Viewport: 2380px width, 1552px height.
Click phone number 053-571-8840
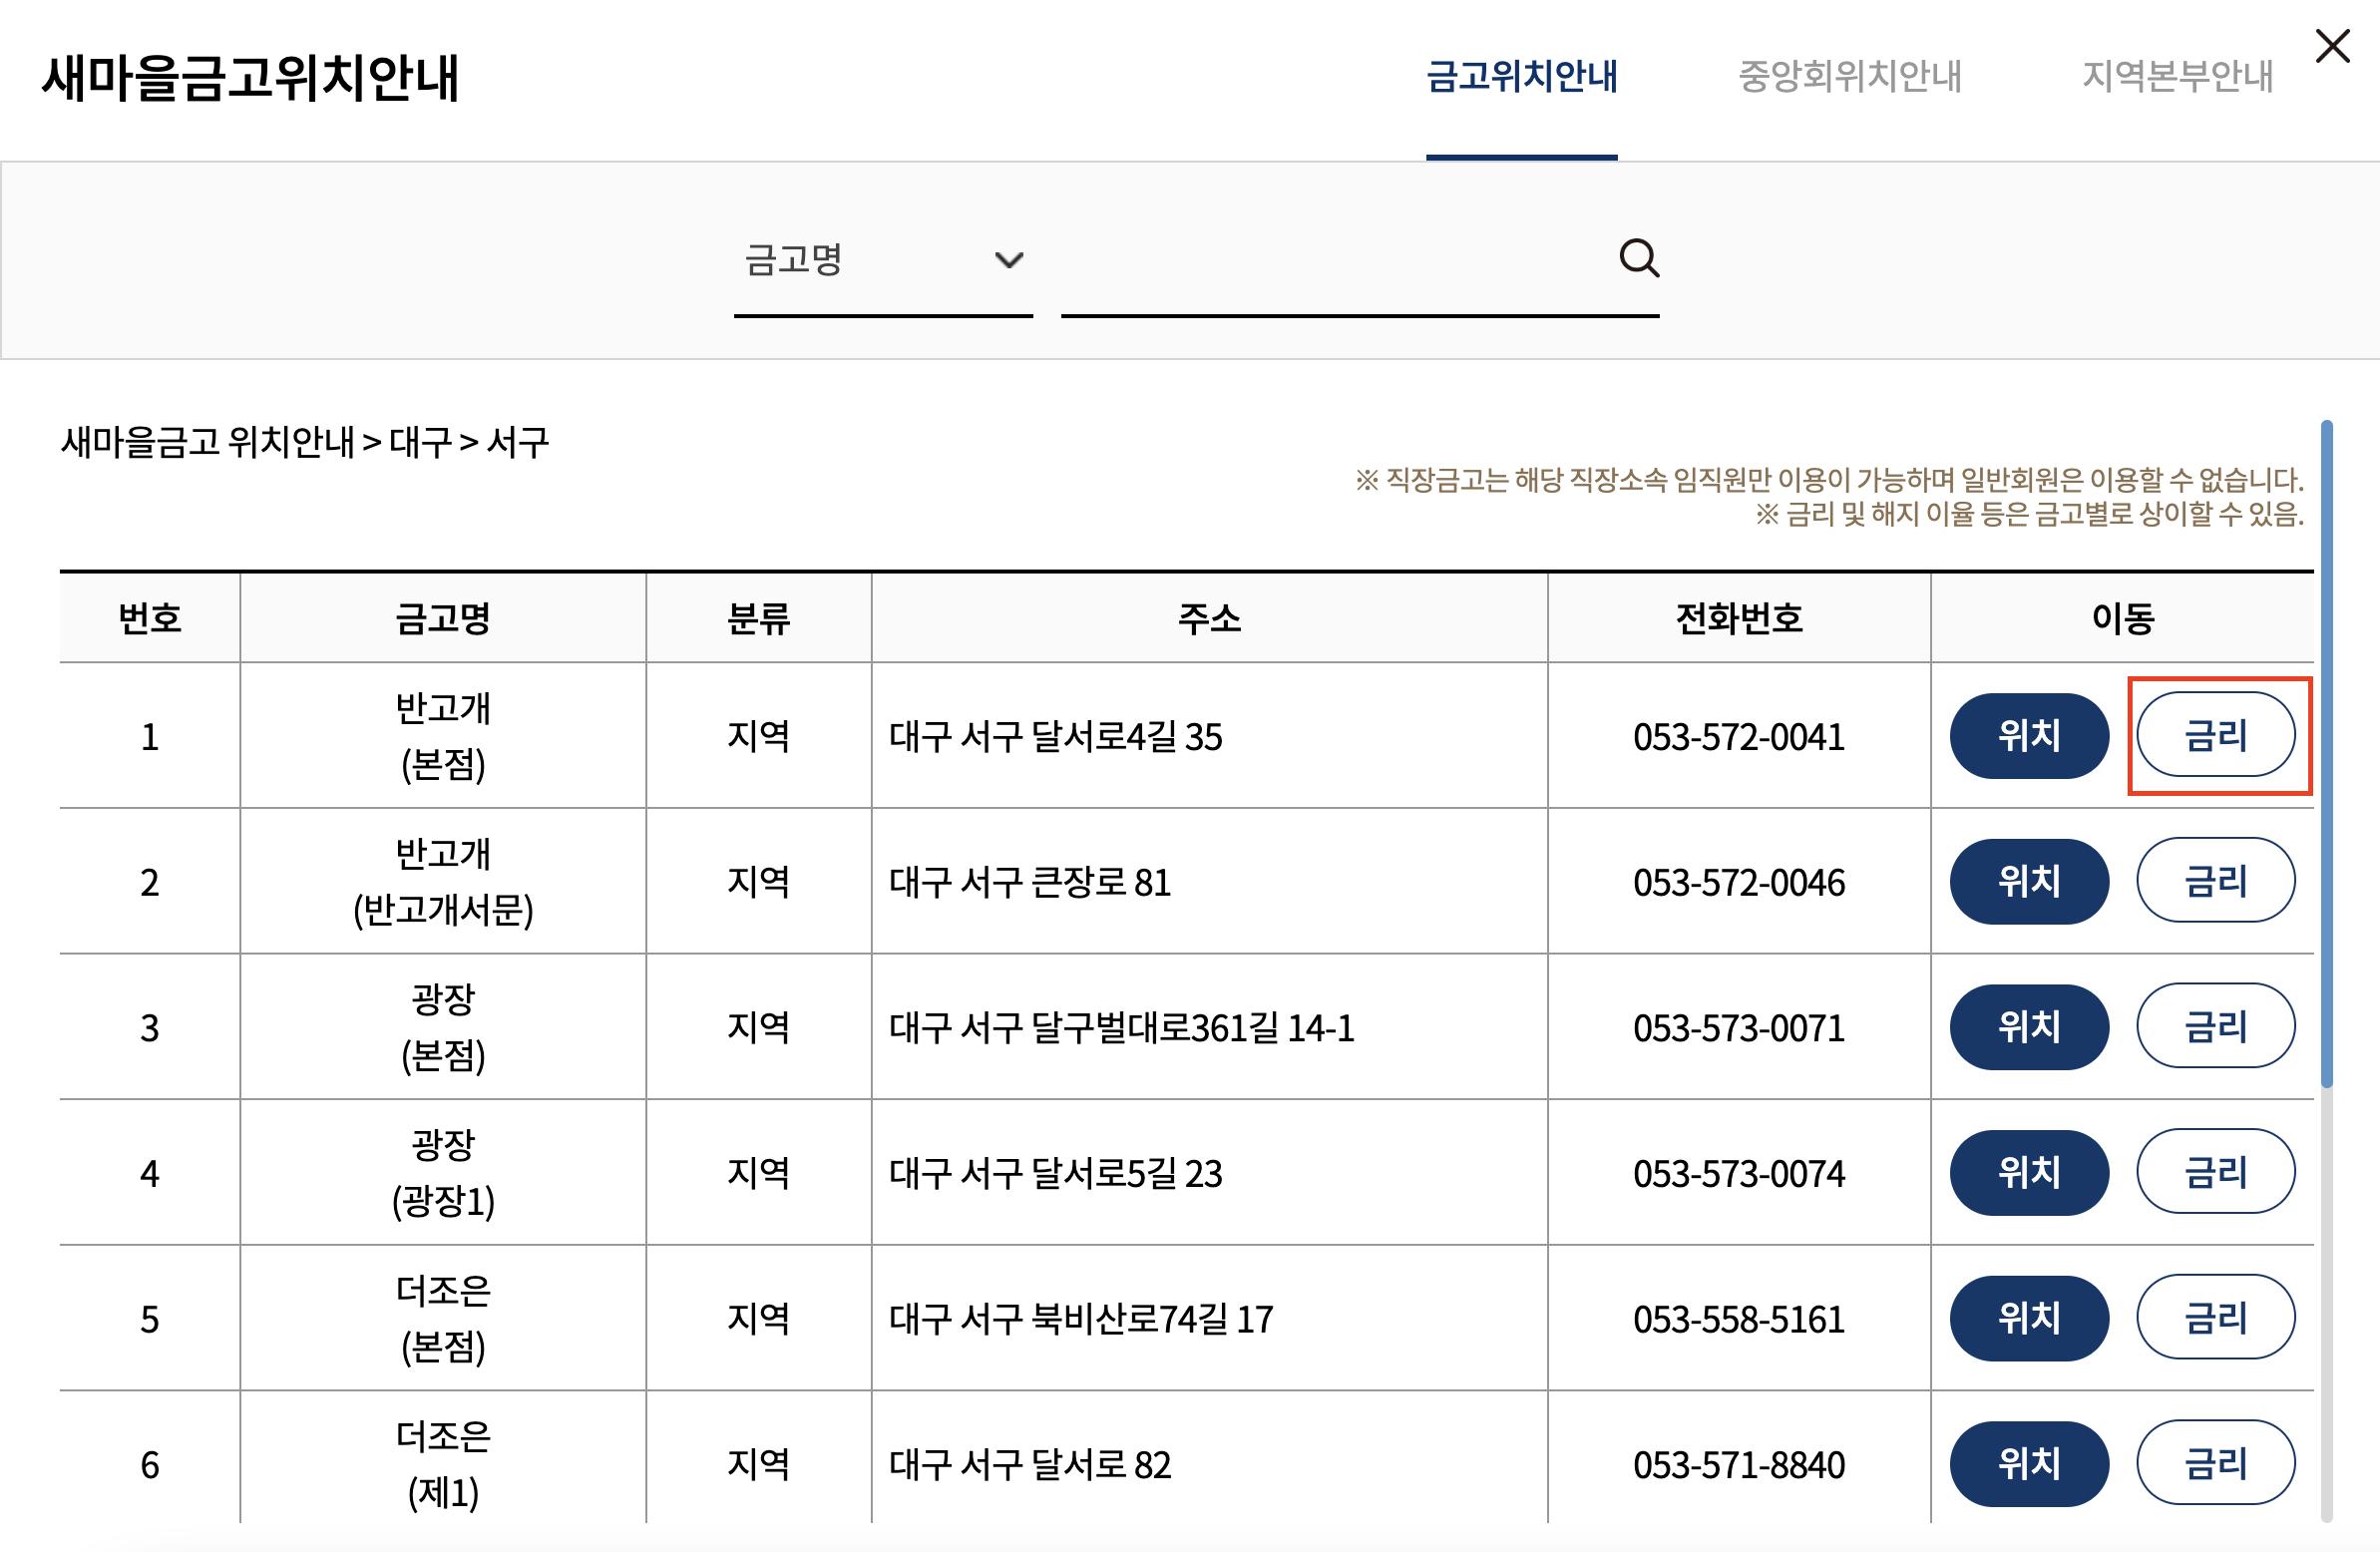[1739, 1465]
